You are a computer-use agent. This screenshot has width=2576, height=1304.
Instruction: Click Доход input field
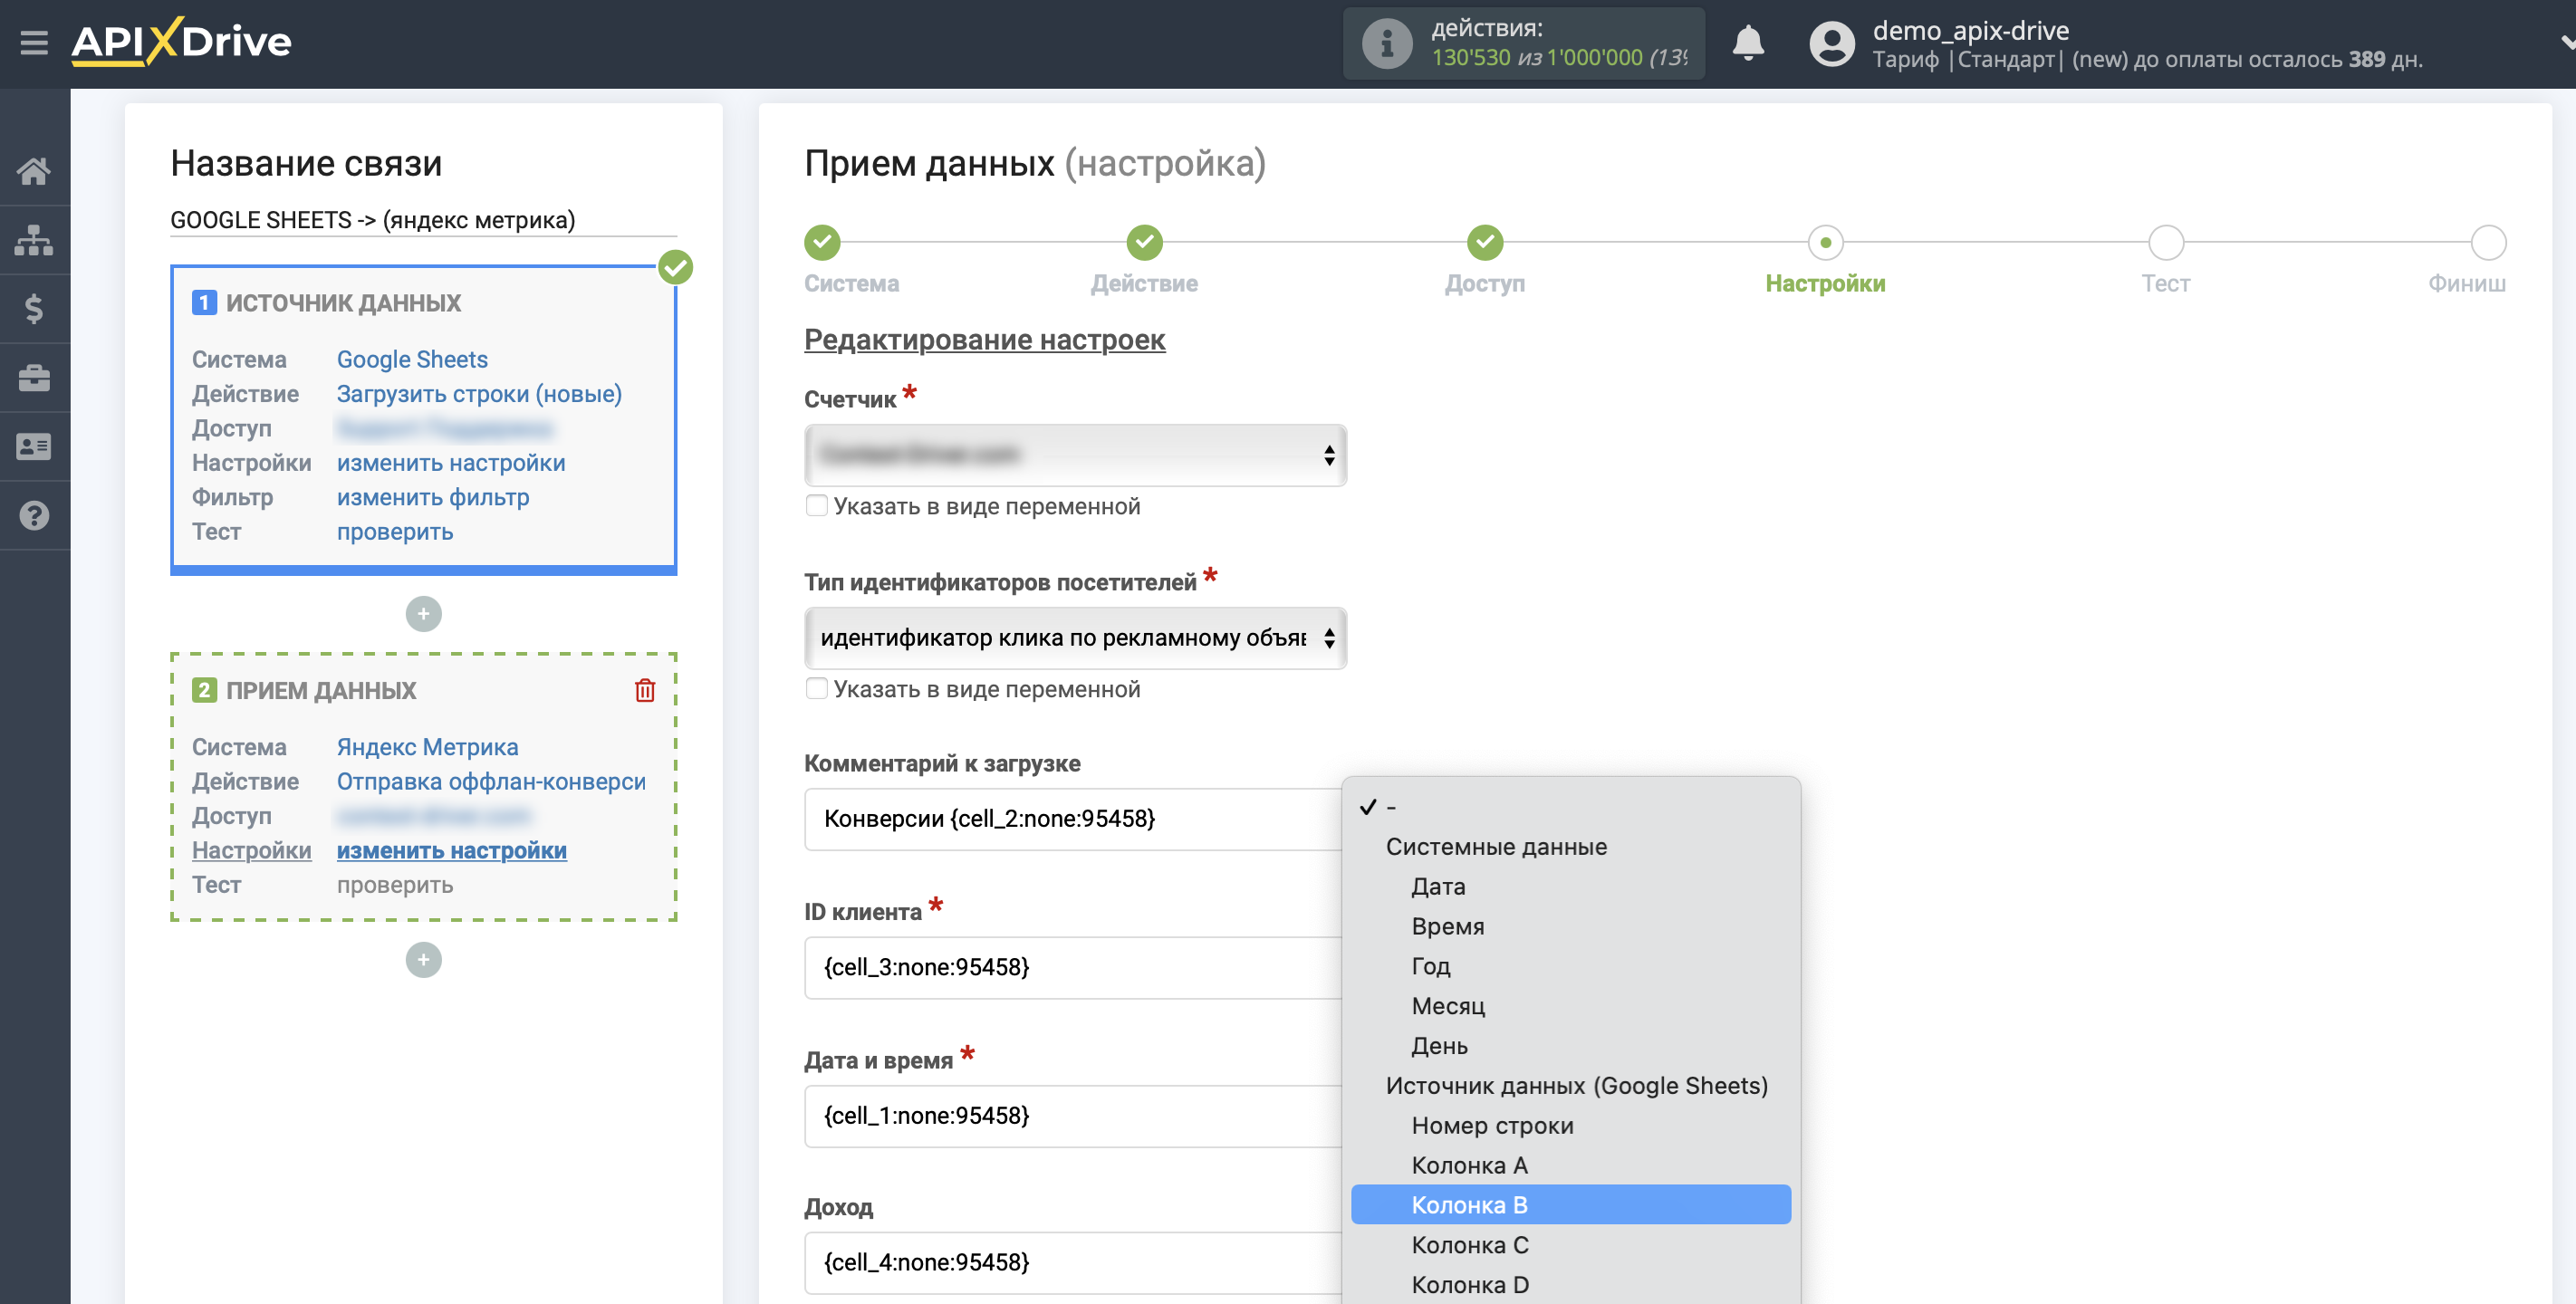(1073, 1263)
